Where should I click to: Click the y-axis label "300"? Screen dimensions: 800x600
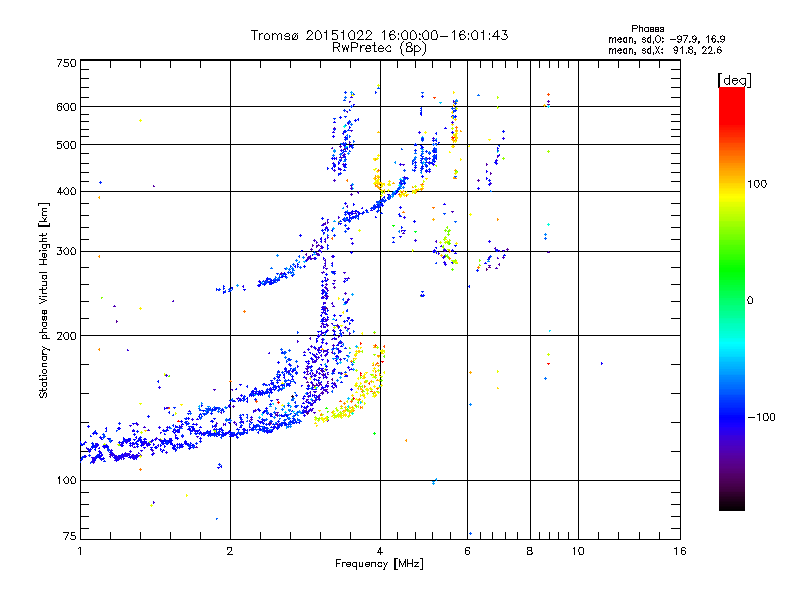tap(66, 251)
